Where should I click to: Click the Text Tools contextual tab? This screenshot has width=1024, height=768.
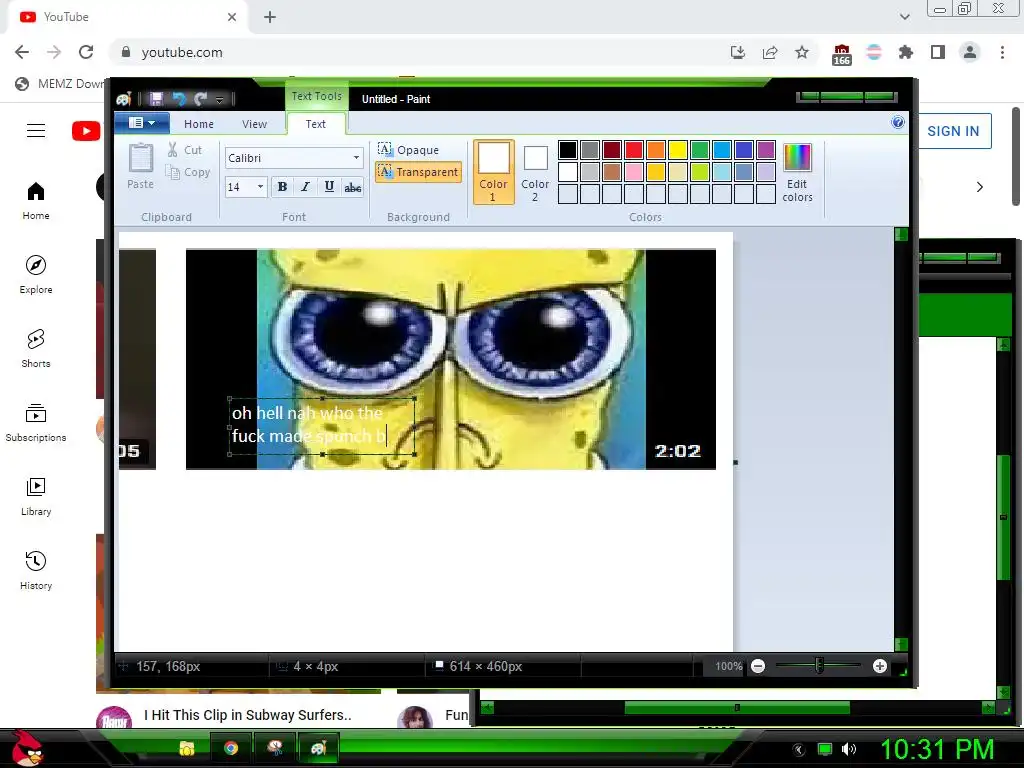pyautogui.click(x=316, y=96)
